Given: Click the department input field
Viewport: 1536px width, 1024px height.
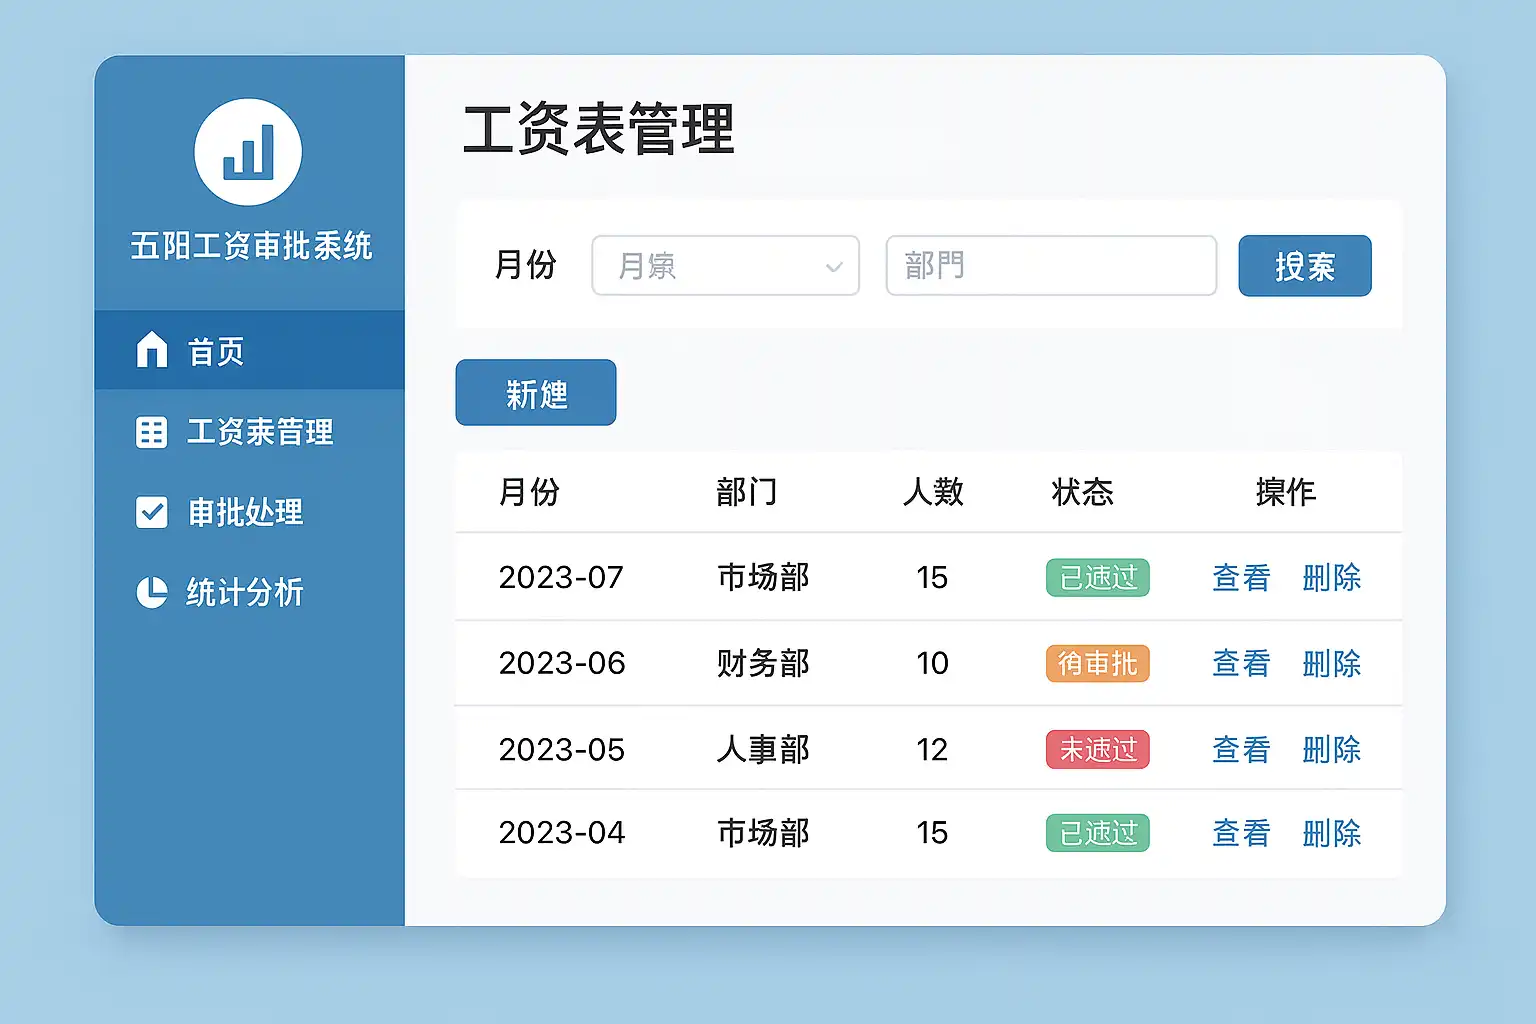Looking at the screenshot, I should [x=1051, y=266].
